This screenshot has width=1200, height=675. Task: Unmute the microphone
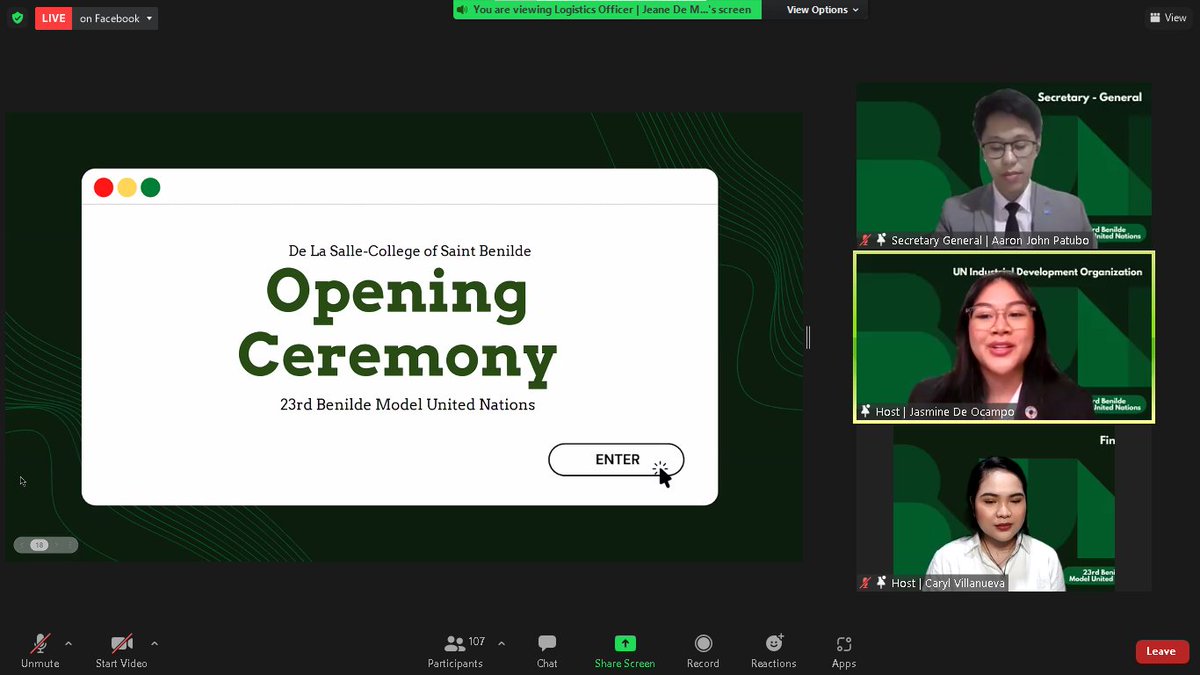40,651
